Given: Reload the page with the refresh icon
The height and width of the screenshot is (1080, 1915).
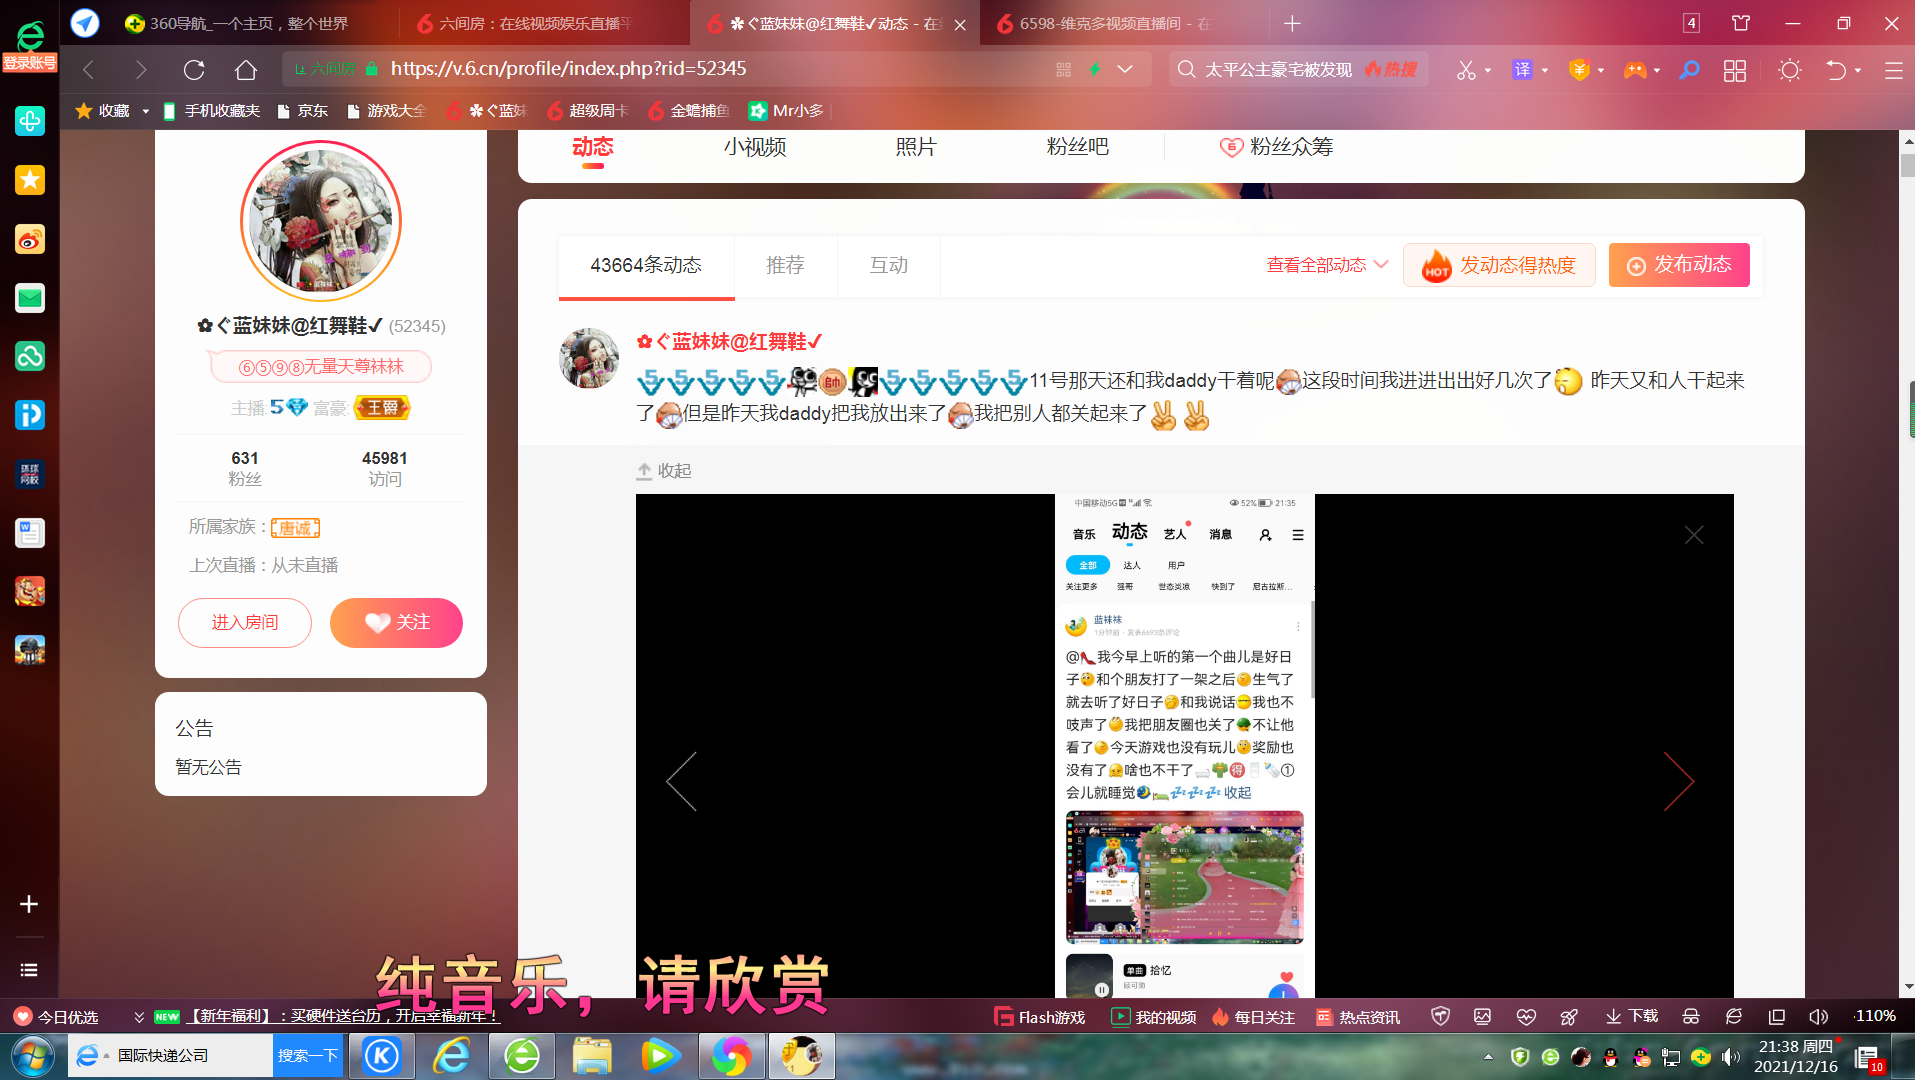Looking at the screenshot, I should tap(194, 69).
